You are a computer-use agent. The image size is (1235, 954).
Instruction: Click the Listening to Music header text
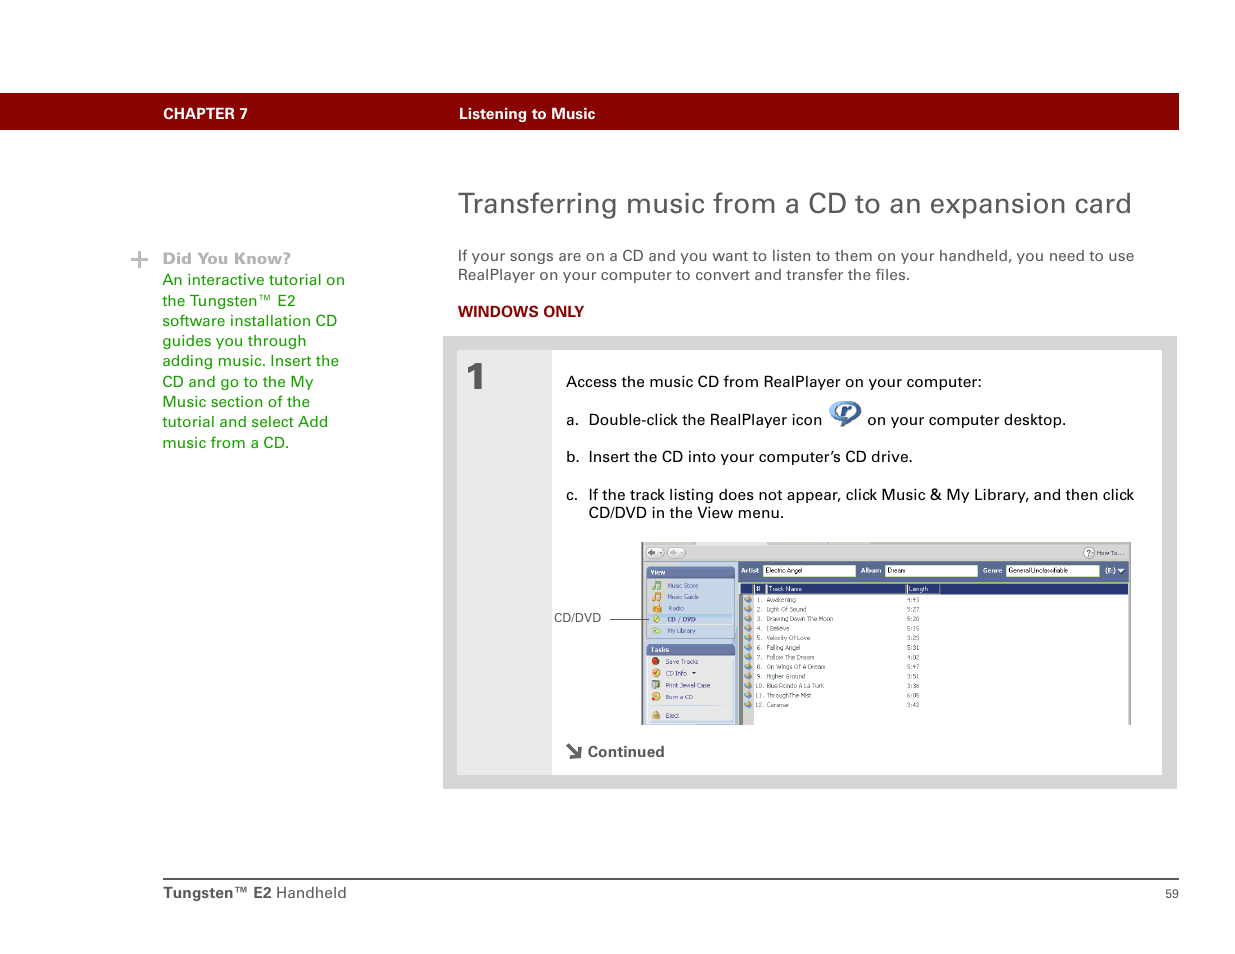click(x=527, y=114)
